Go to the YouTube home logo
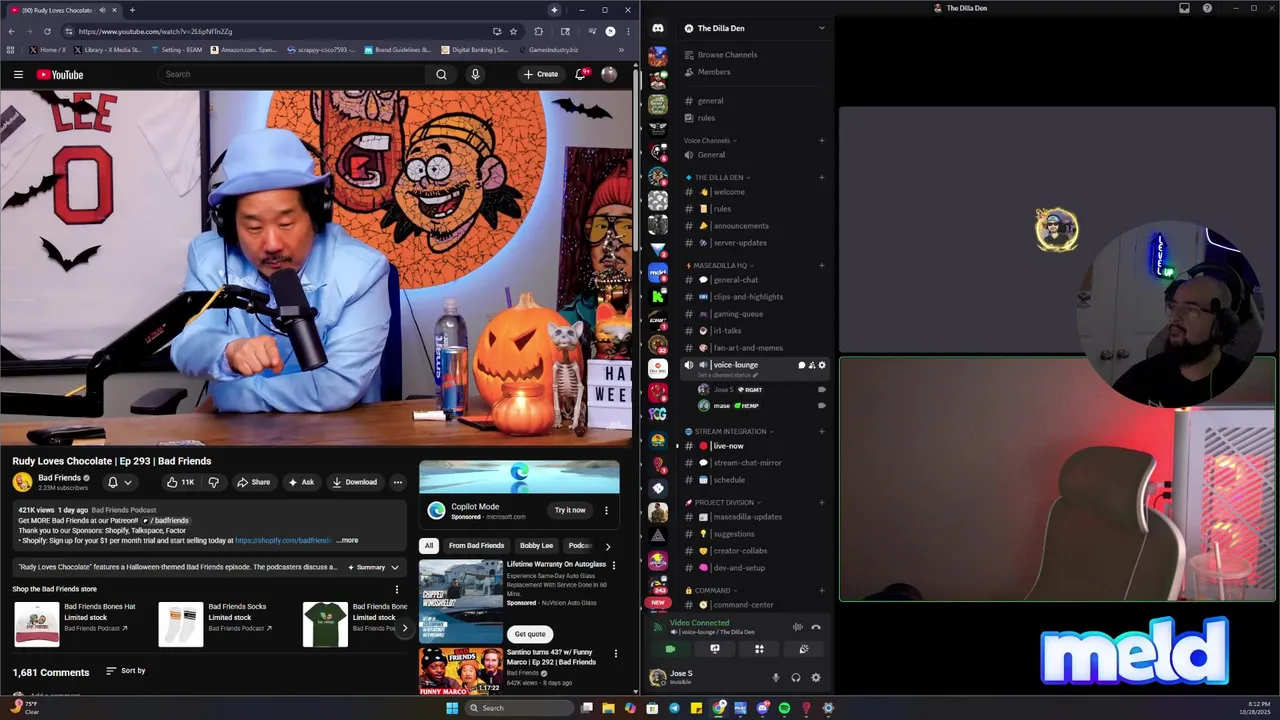This screenshot has height=720, width=1280. pyautogui.click(x=60, y=74)
